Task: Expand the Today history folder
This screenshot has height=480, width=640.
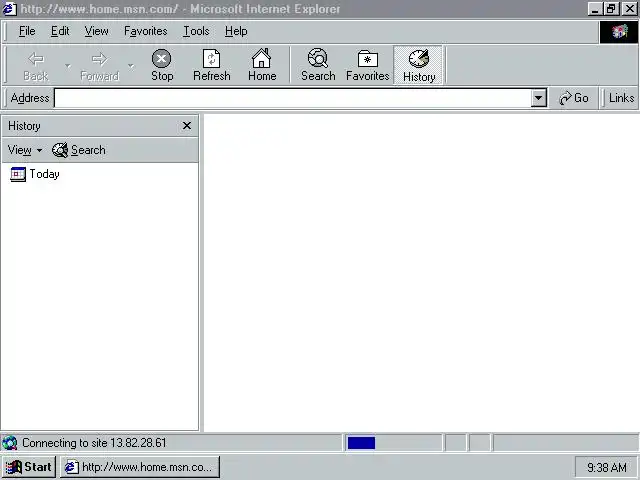Action: click(35, 174)
